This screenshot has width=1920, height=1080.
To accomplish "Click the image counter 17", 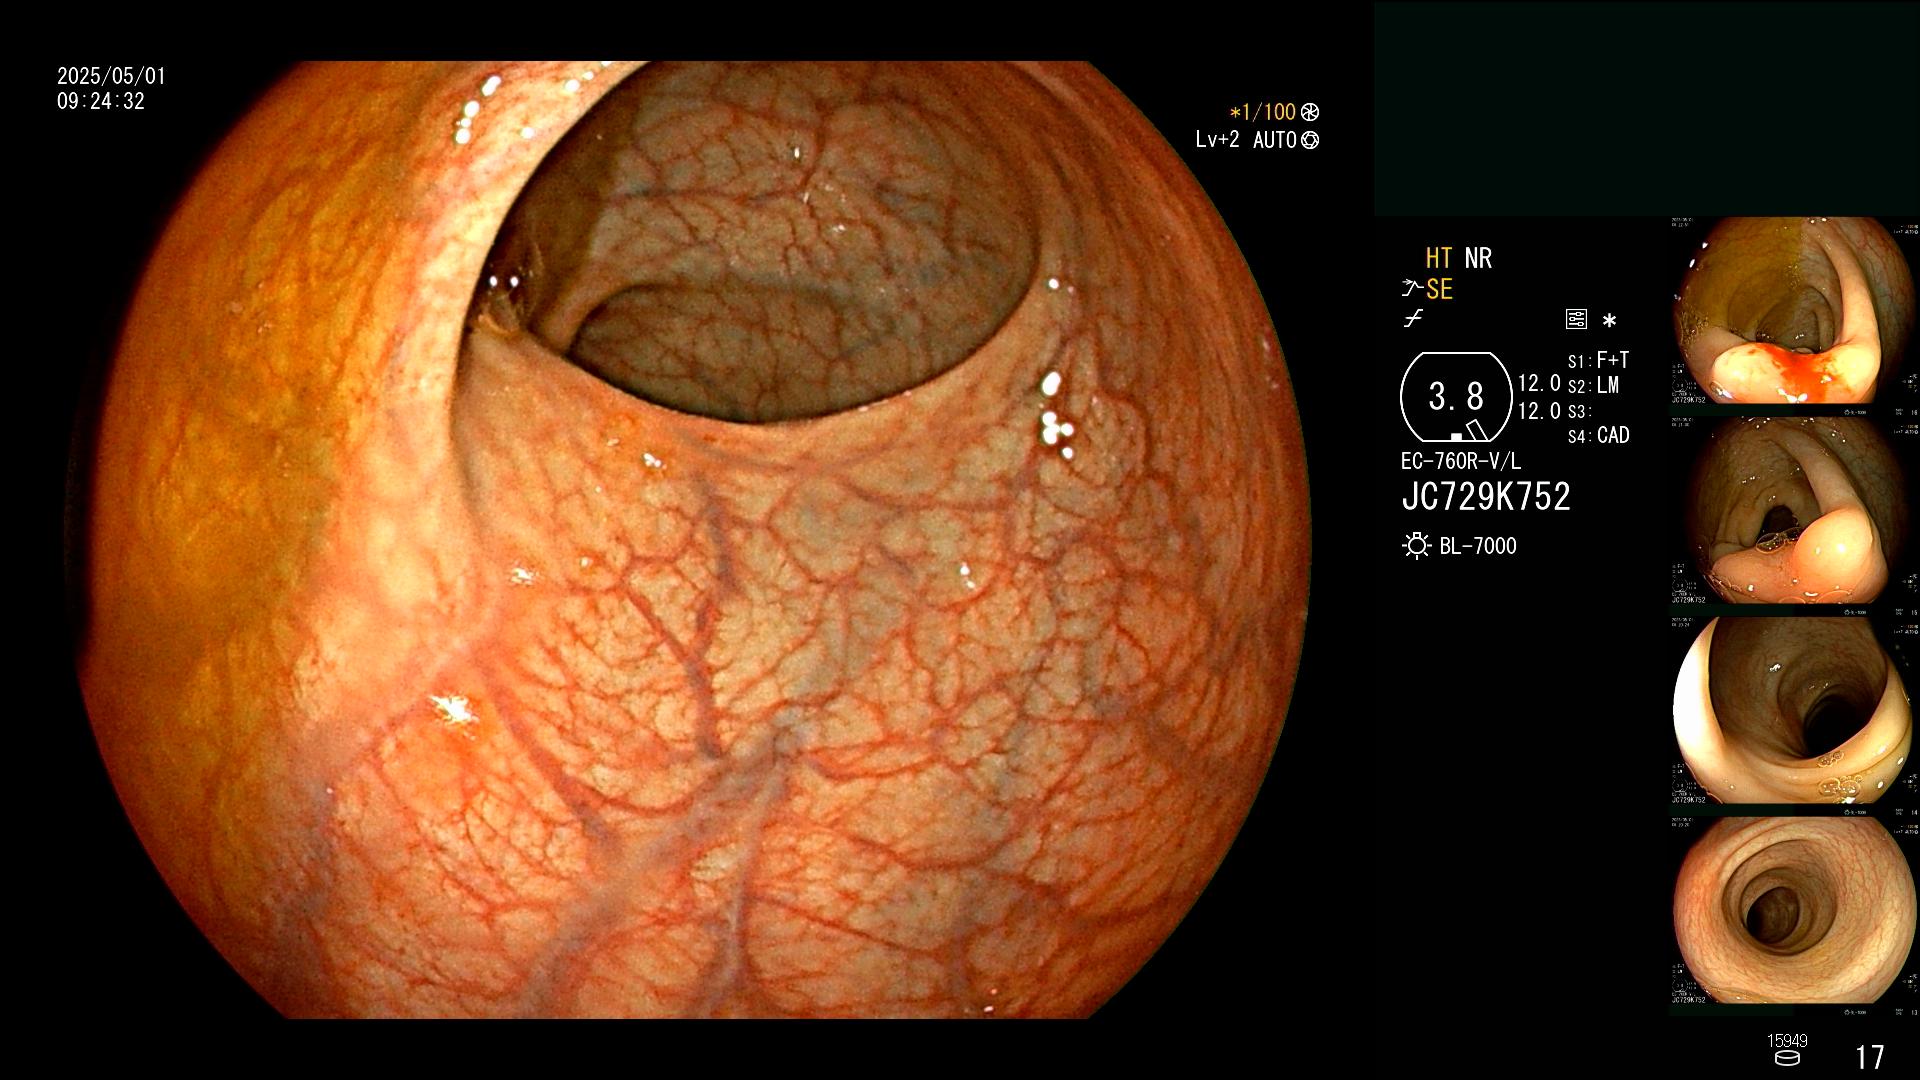I will 1870,1058.
